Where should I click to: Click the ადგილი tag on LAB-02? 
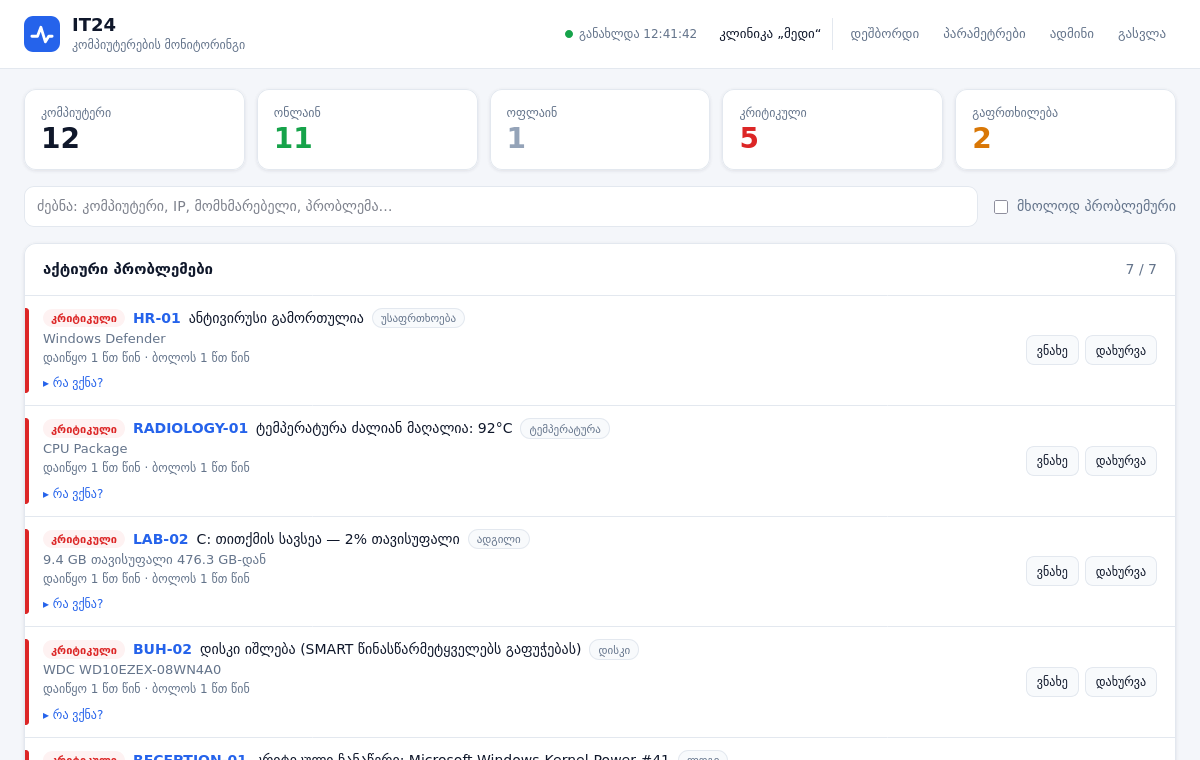point(499,539)
